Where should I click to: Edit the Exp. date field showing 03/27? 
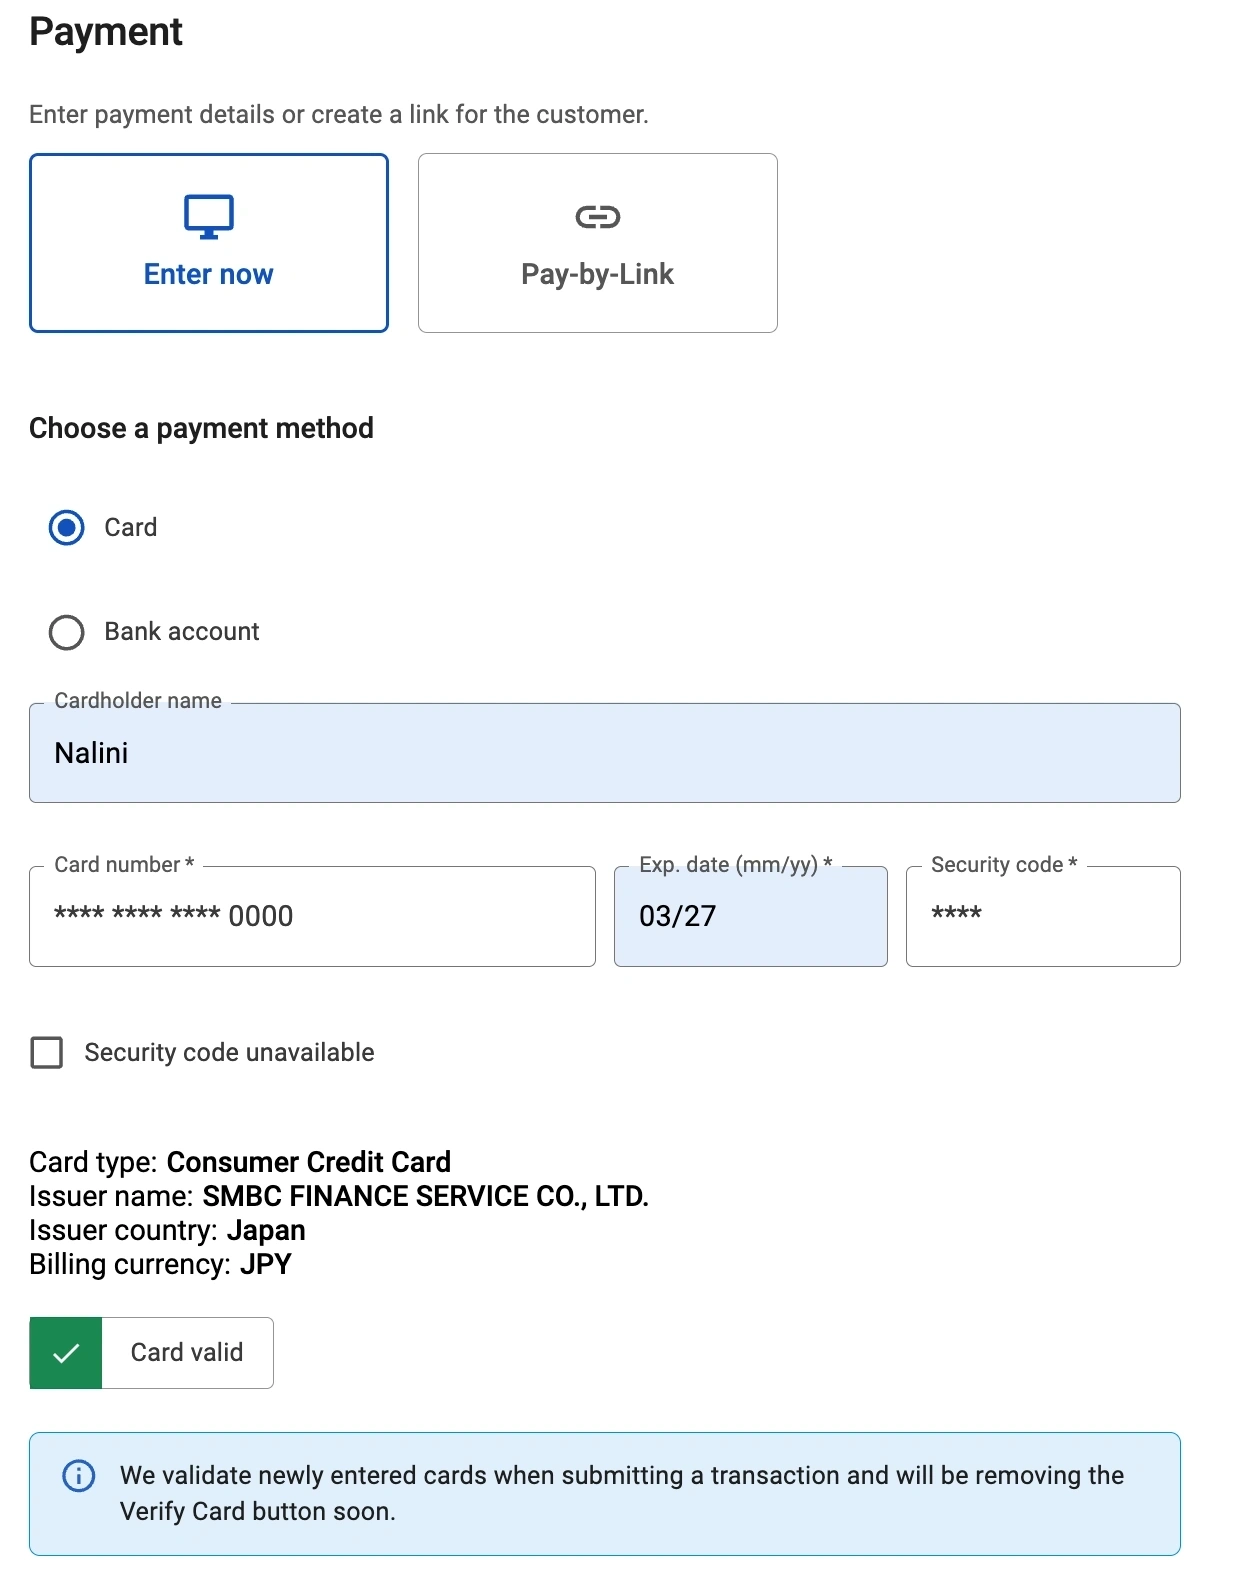point(750,916)
